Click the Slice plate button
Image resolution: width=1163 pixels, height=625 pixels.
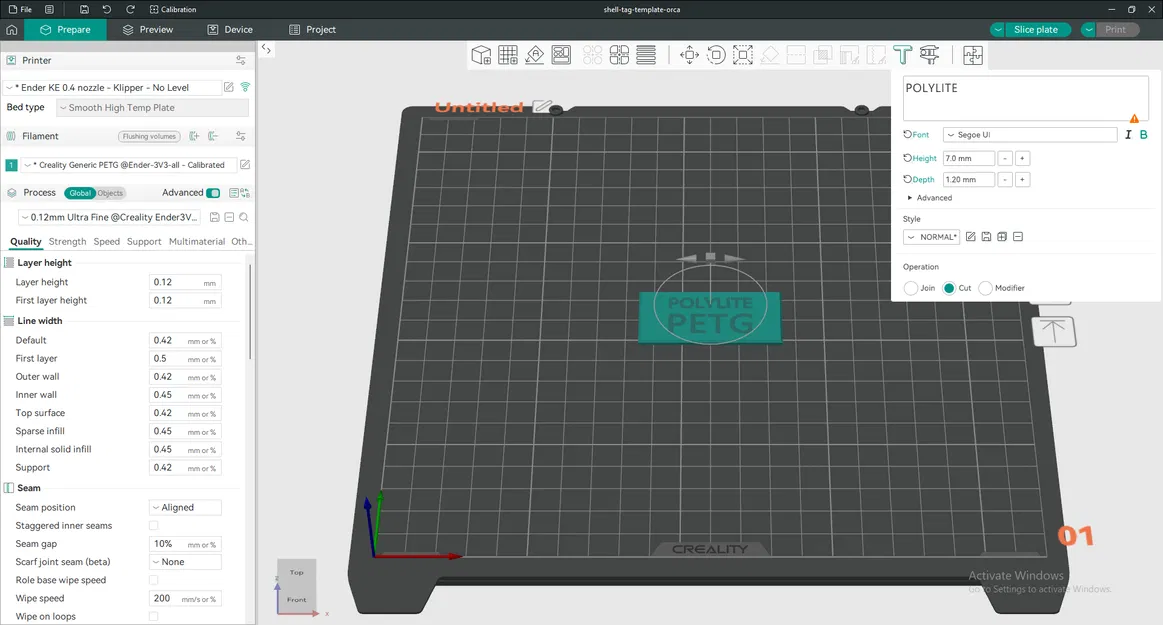pyautogui.click(x=1036, y=30)
